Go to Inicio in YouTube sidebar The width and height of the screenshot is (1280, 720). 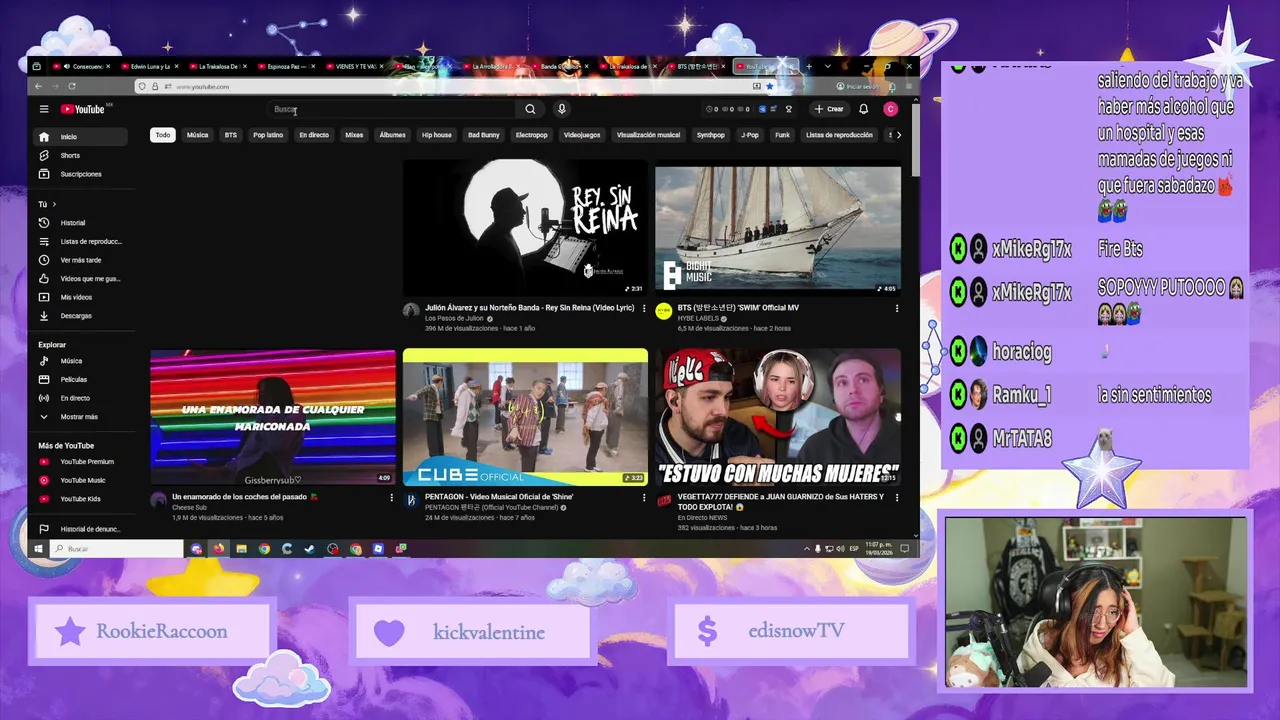pyautogui.click(x=82, y=137)
